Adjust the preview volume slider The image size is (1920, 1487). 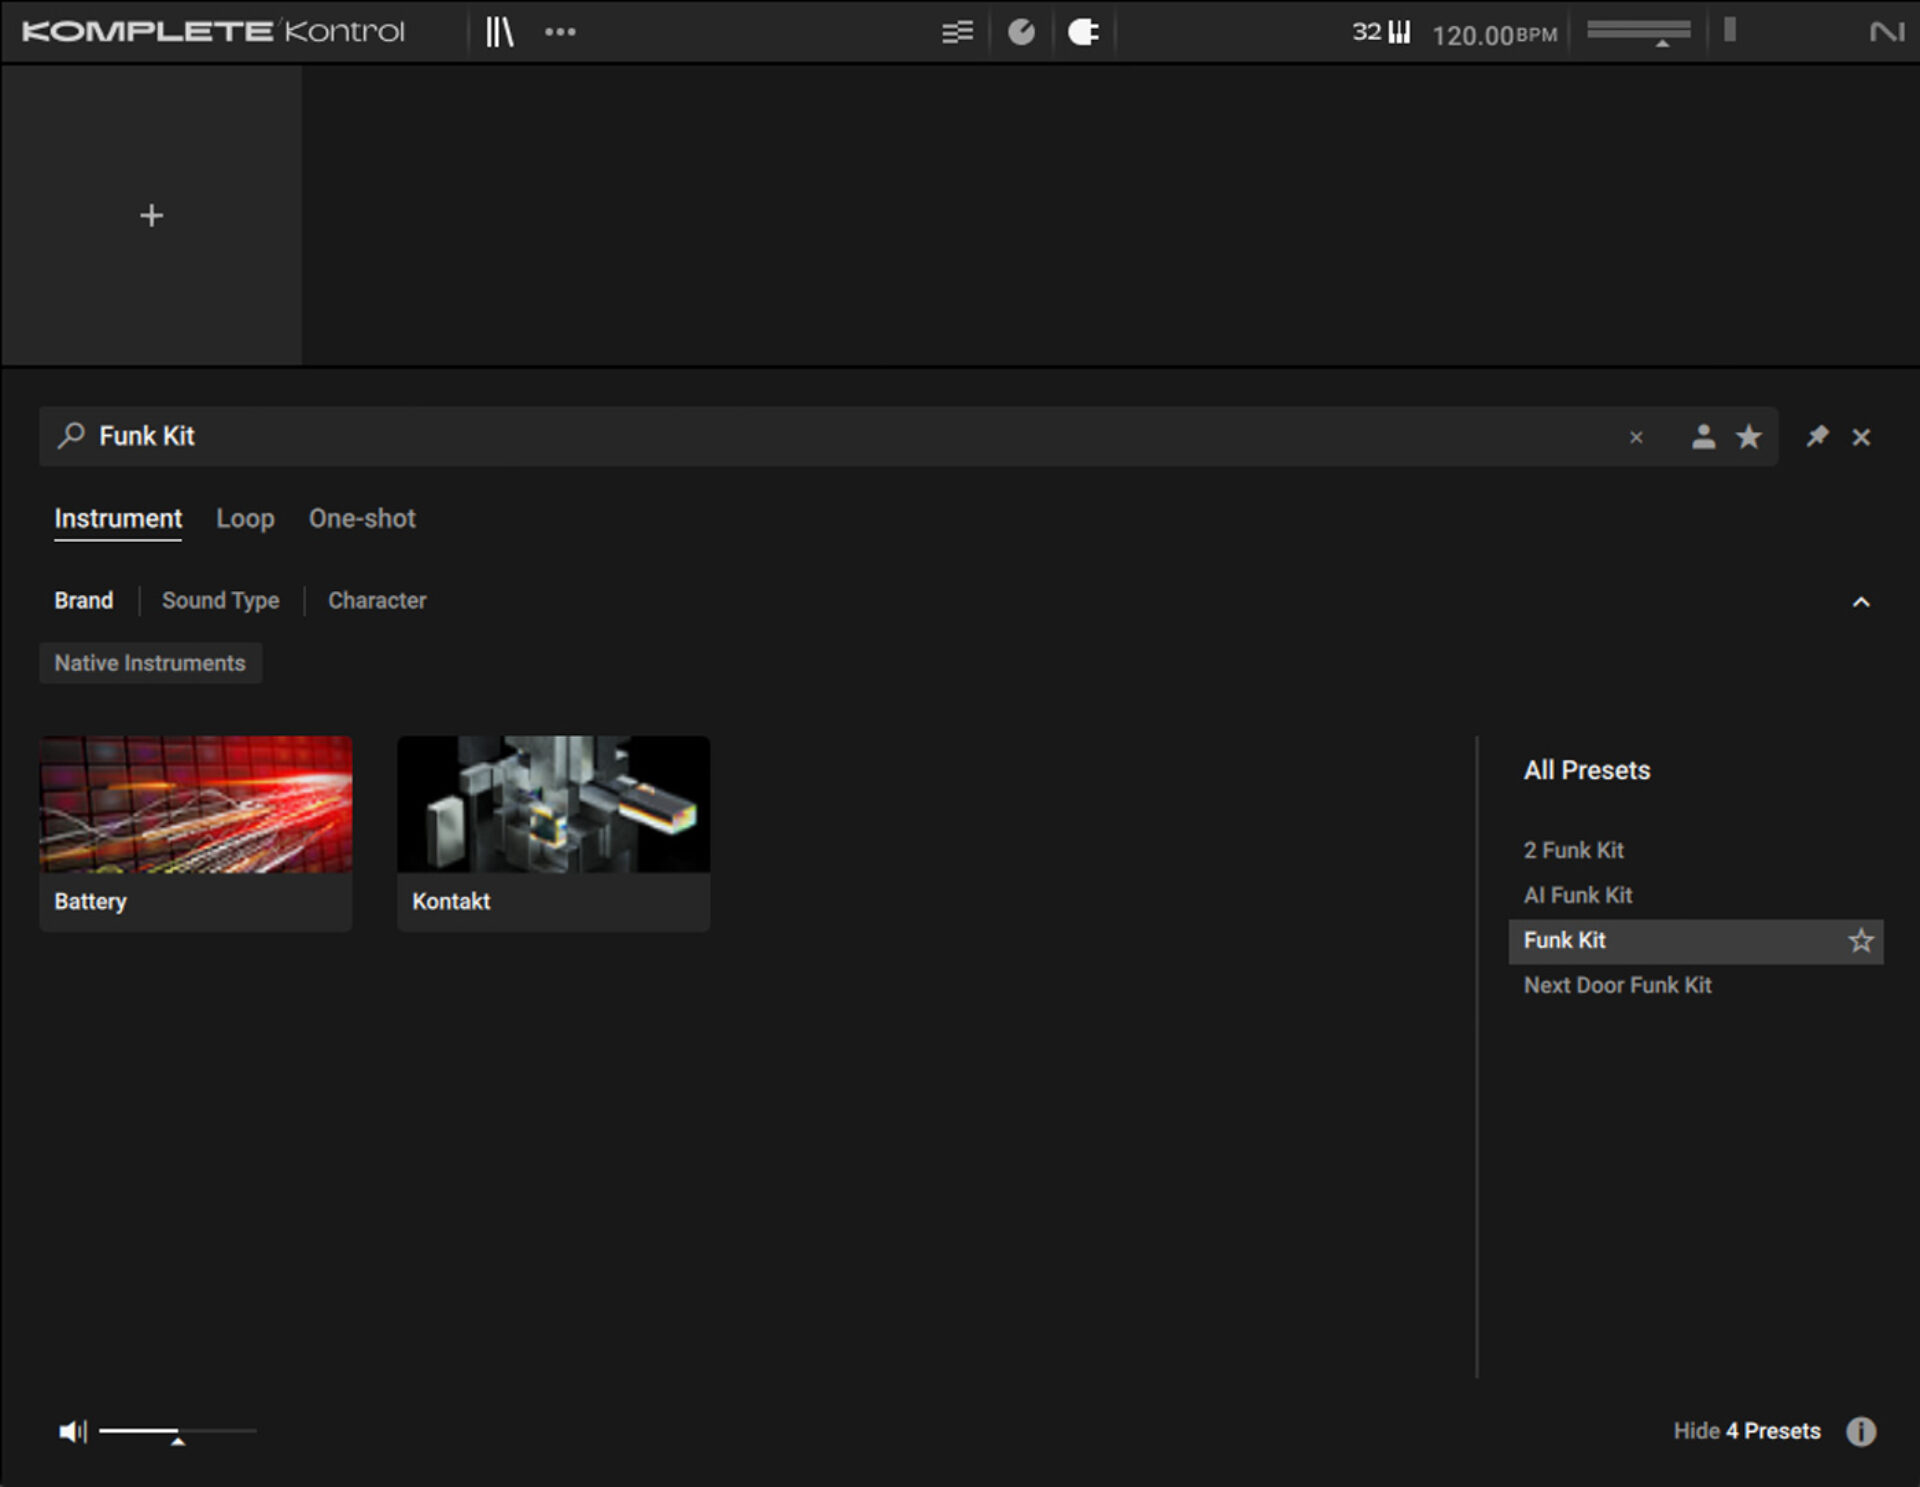tap(177, 1432)
